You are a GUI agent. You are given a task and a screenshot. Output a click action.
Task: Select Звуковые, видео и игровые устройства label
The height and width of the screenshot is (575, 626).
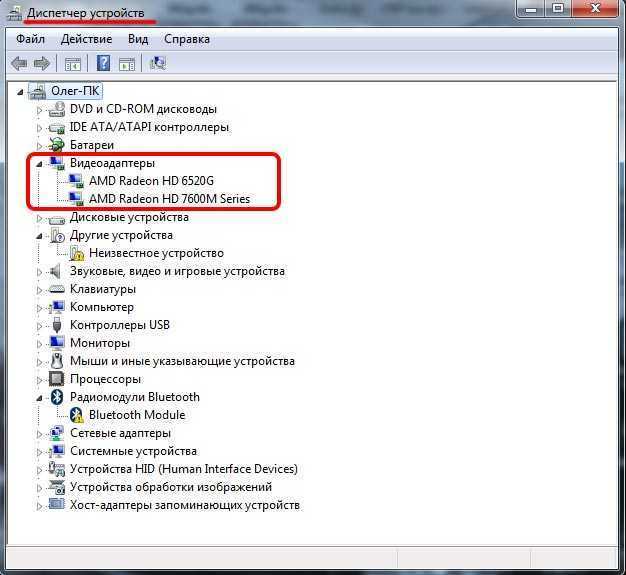(177, 271)
